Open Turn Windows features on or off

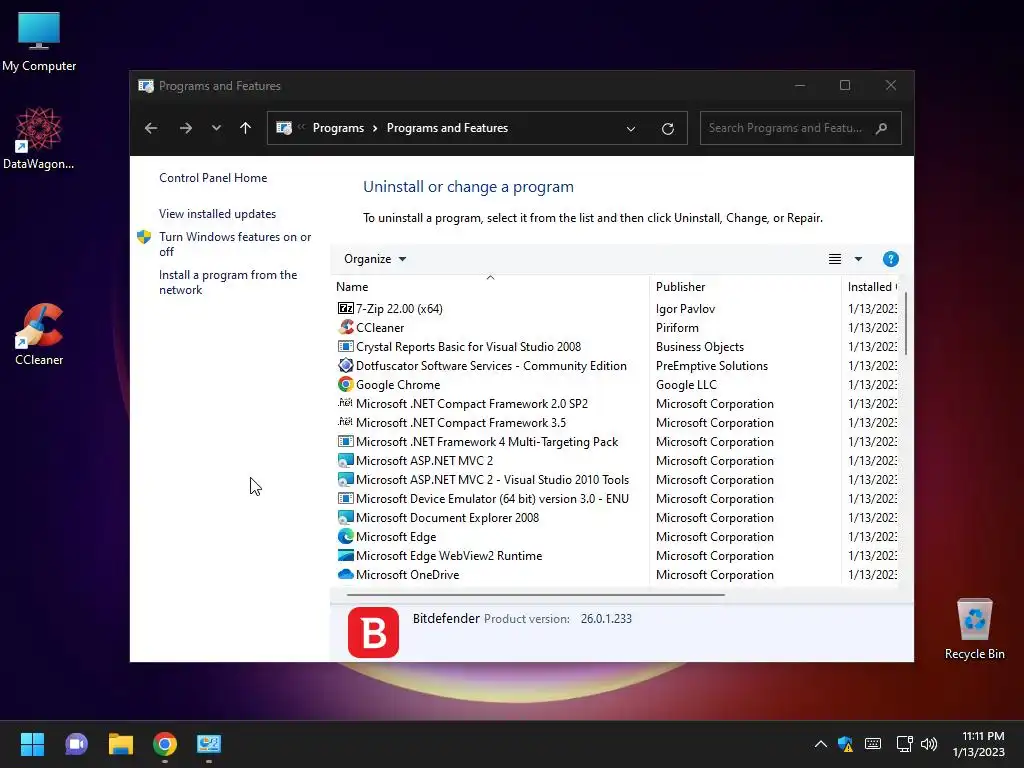point(234,244)
